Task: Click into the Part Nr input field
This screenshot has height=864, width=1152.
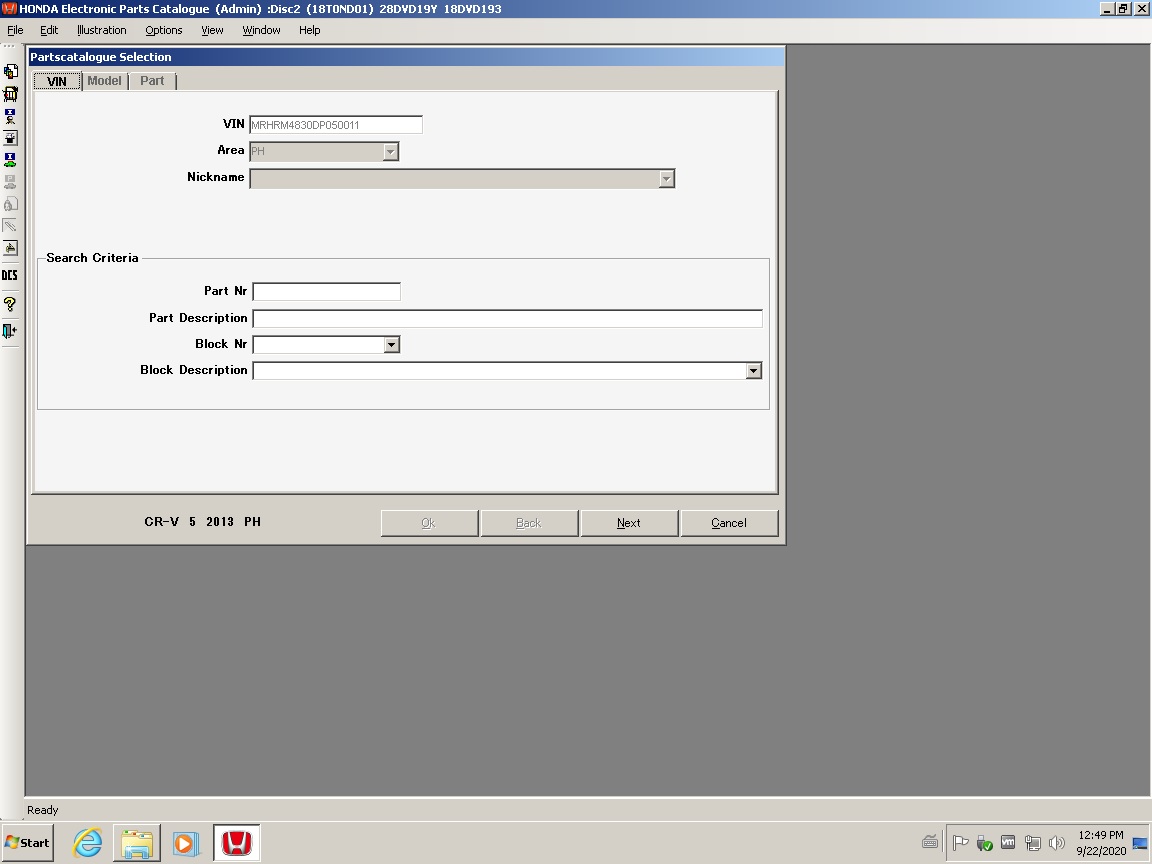Action: pos(326,292)
